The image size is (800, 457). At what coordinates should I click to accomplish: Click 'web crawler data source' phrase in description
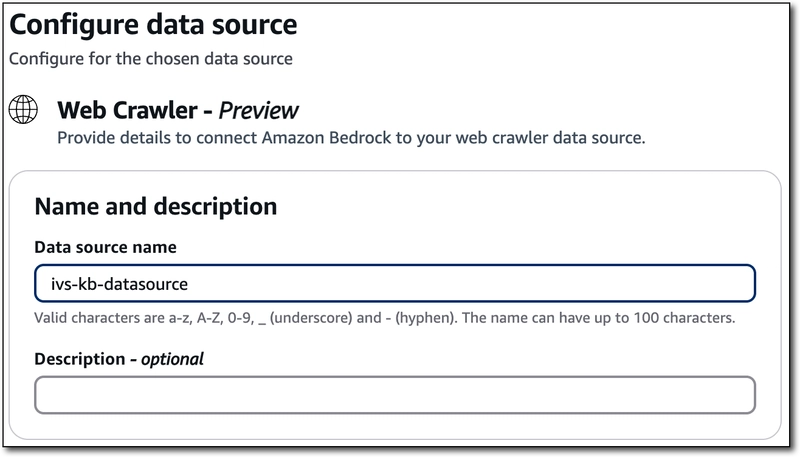(x=550, y=138)
